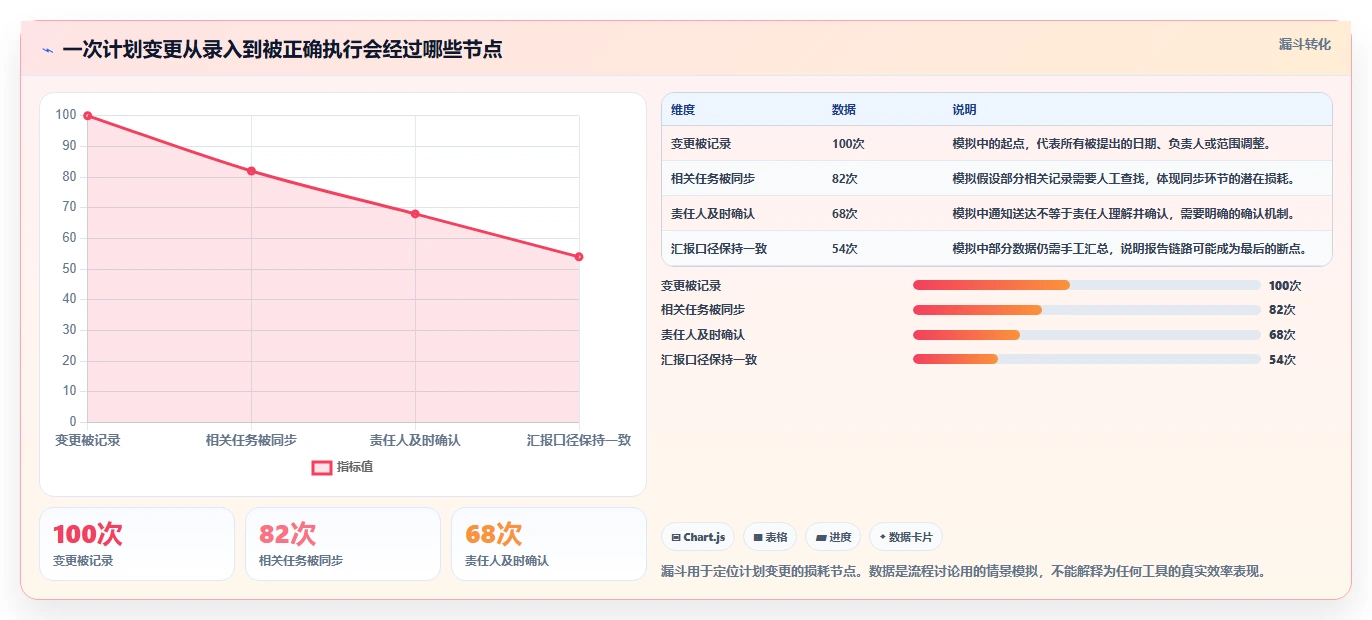Click the description starting 模拟假设部分相关记录
Viewport: 1372px width, 620px height.
click(x=1126, y=179)
